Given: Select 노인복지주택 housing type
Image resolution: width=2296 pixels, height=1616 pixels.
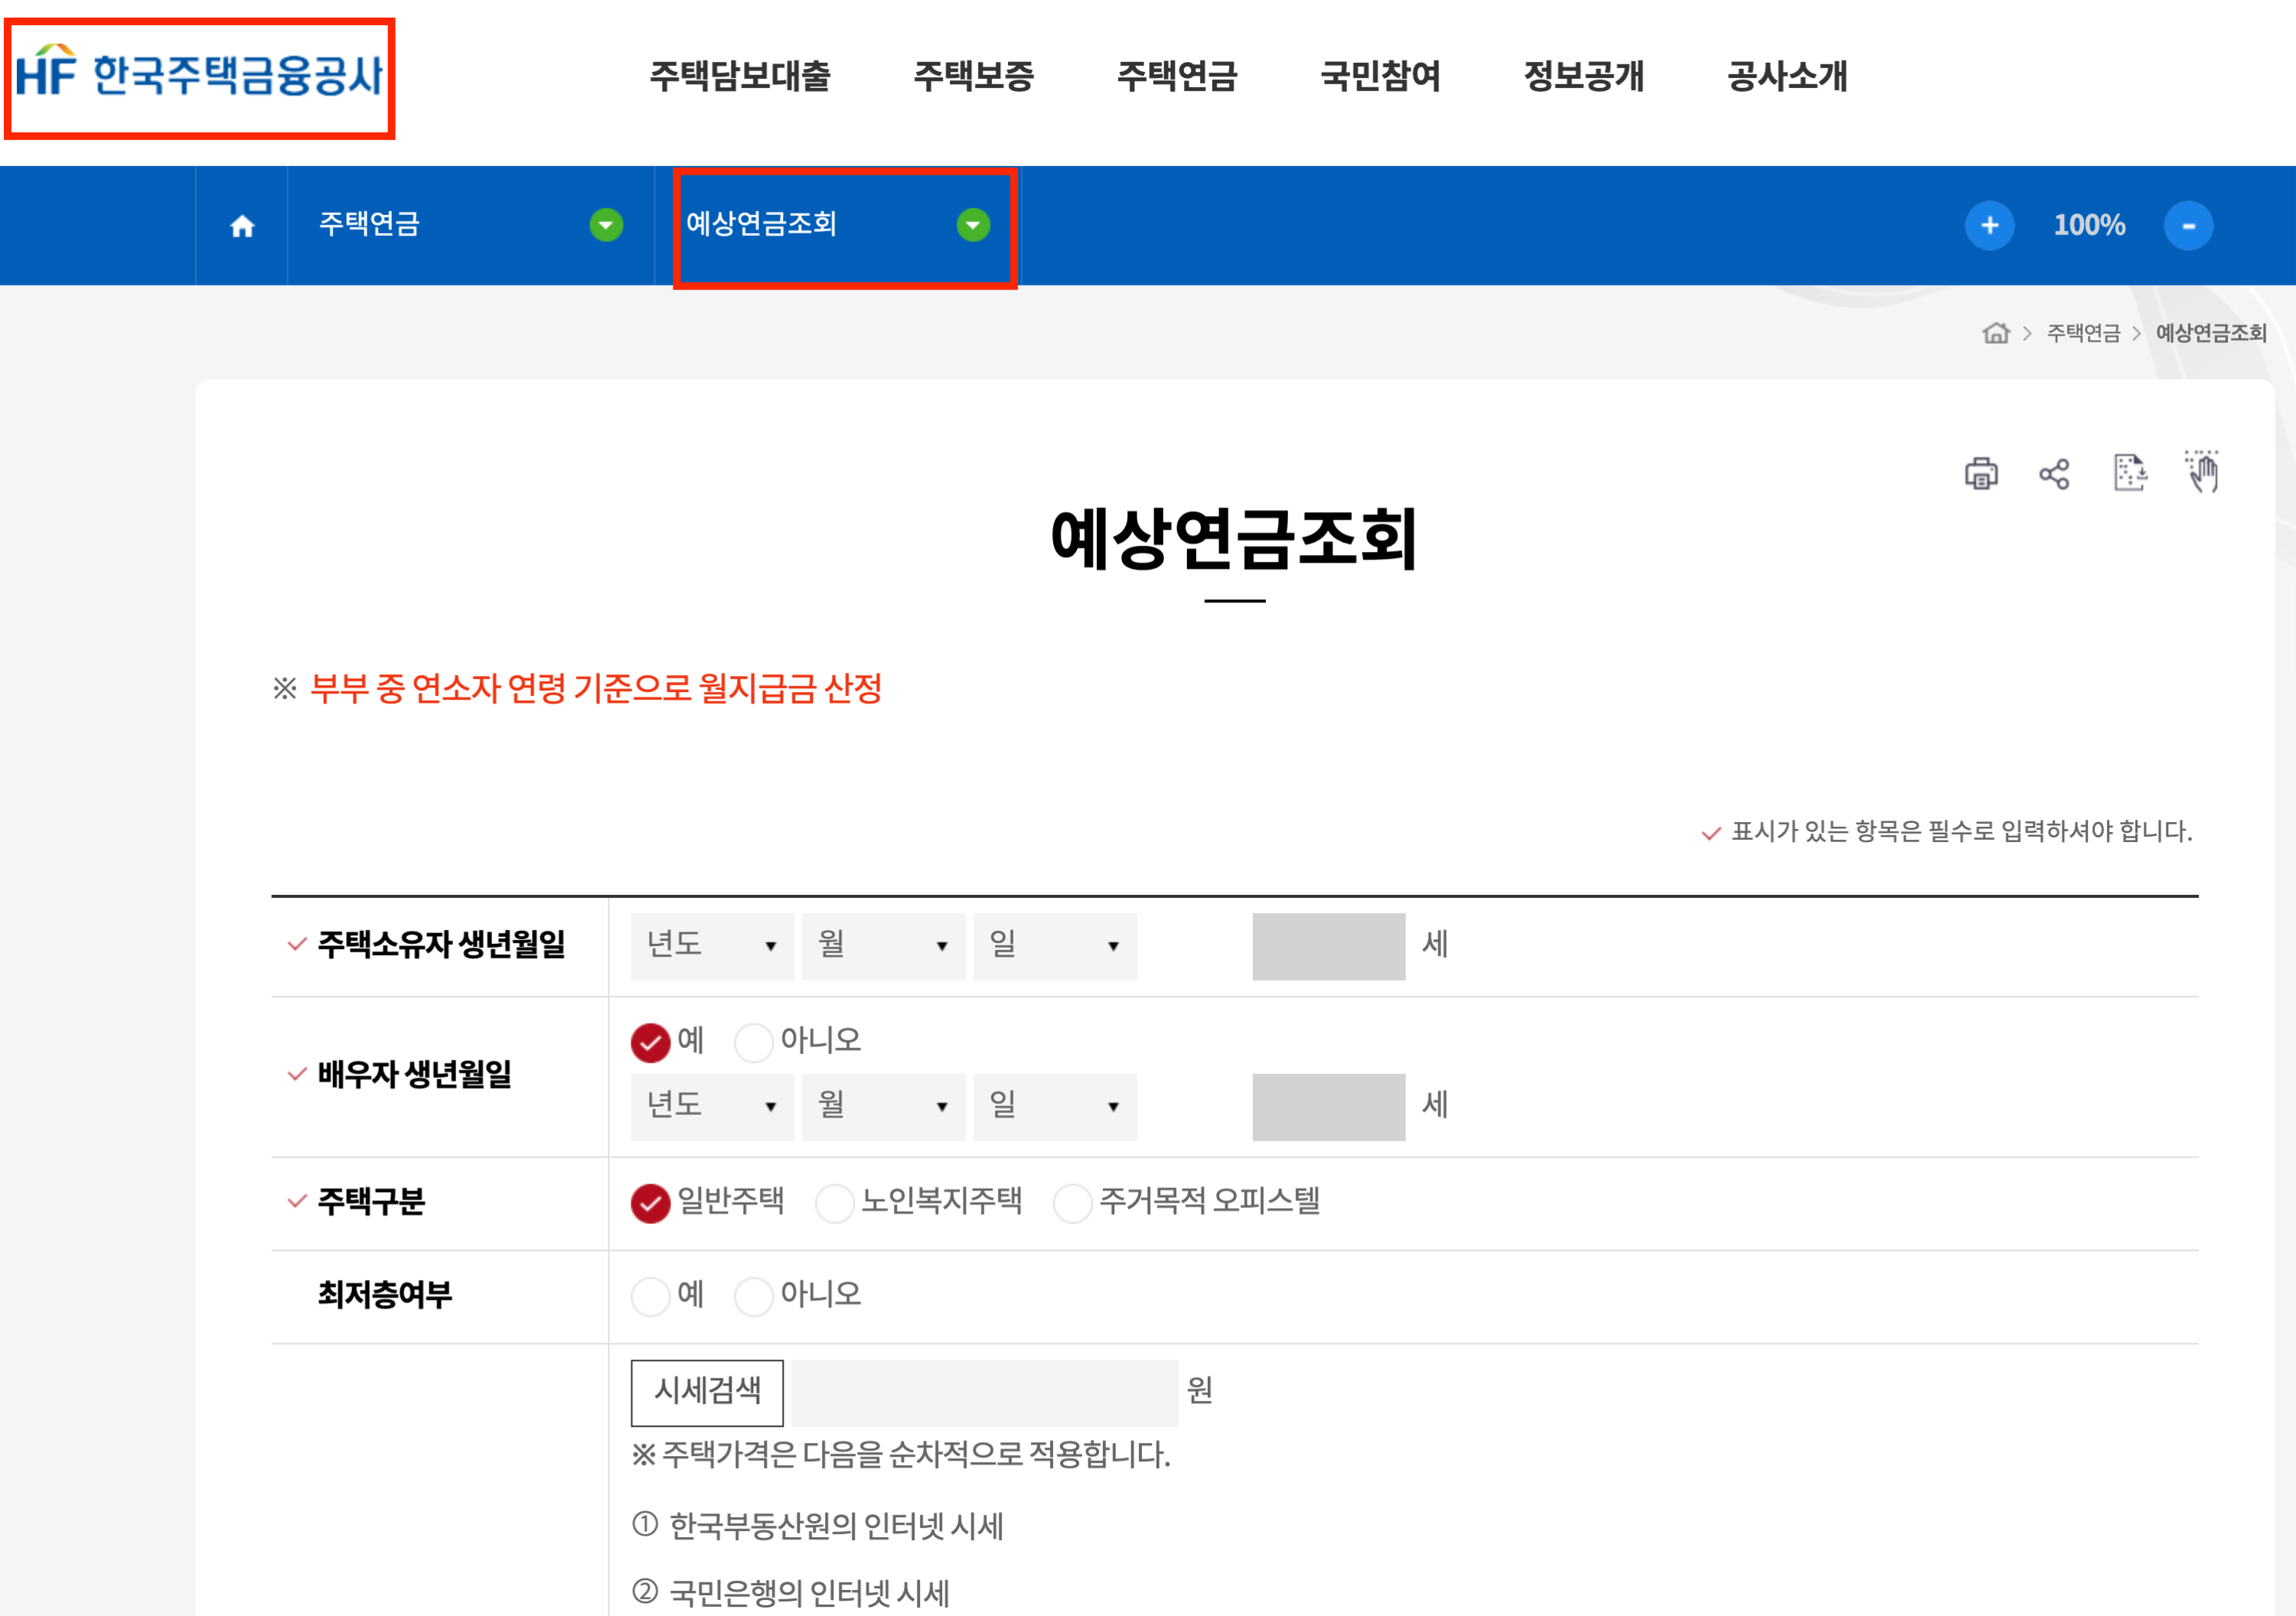Looking at the screenshot, I should [x=834, y=1203].
